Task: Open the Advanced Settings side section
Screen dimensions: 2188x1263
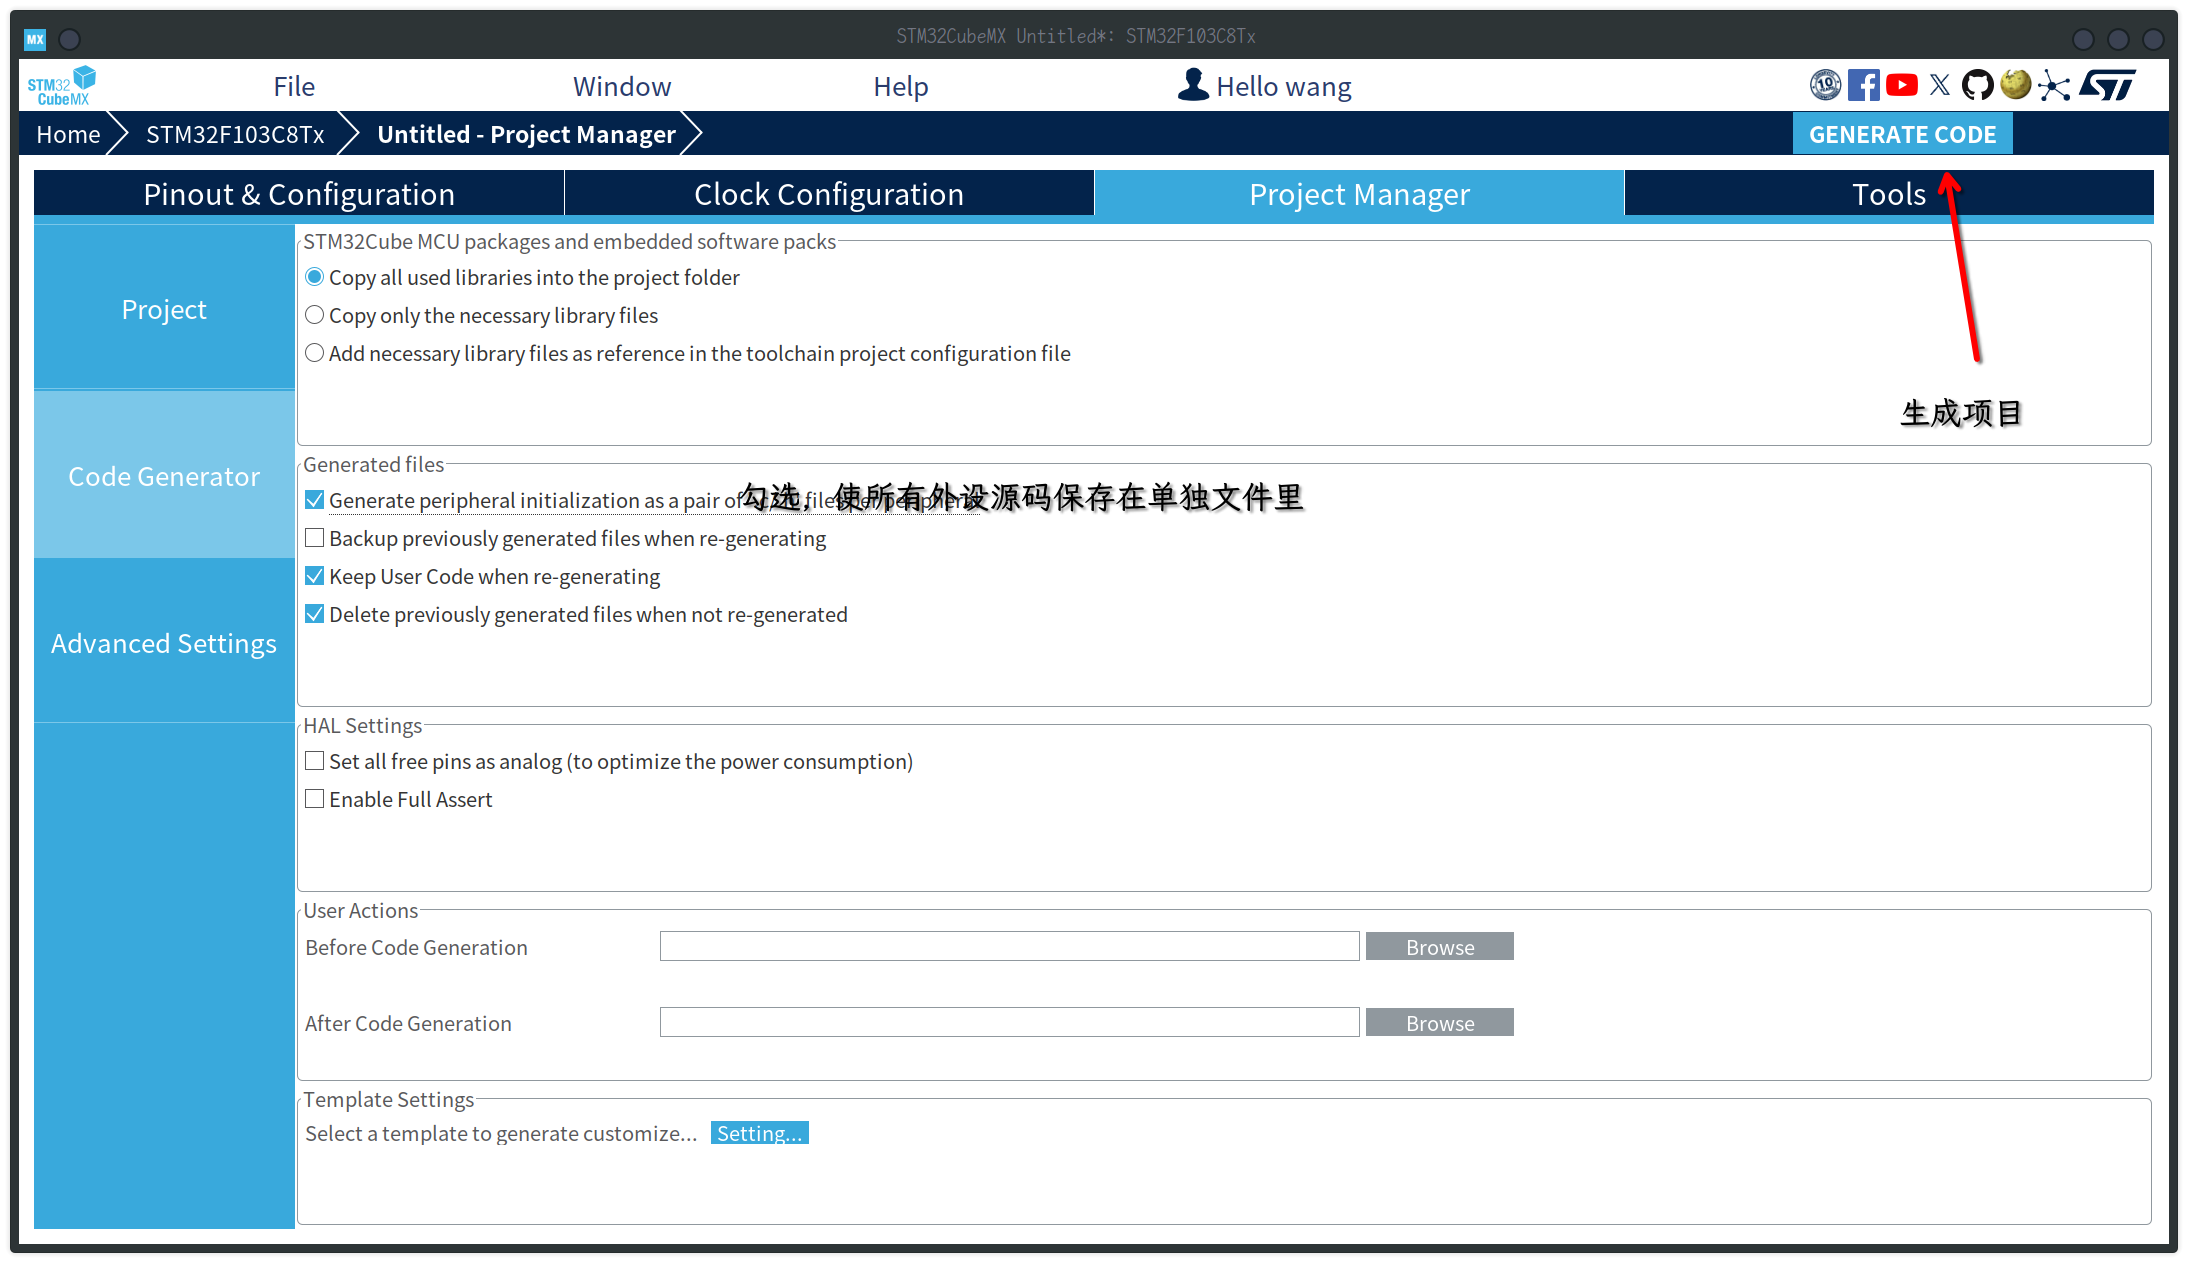Action: [164, 643]
